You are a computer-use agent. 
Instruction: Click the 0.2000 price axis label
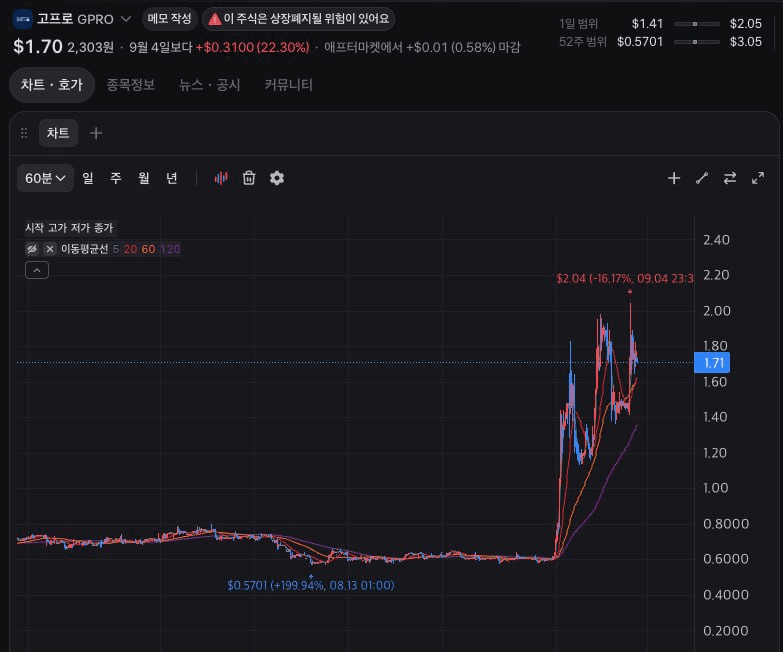726,631
